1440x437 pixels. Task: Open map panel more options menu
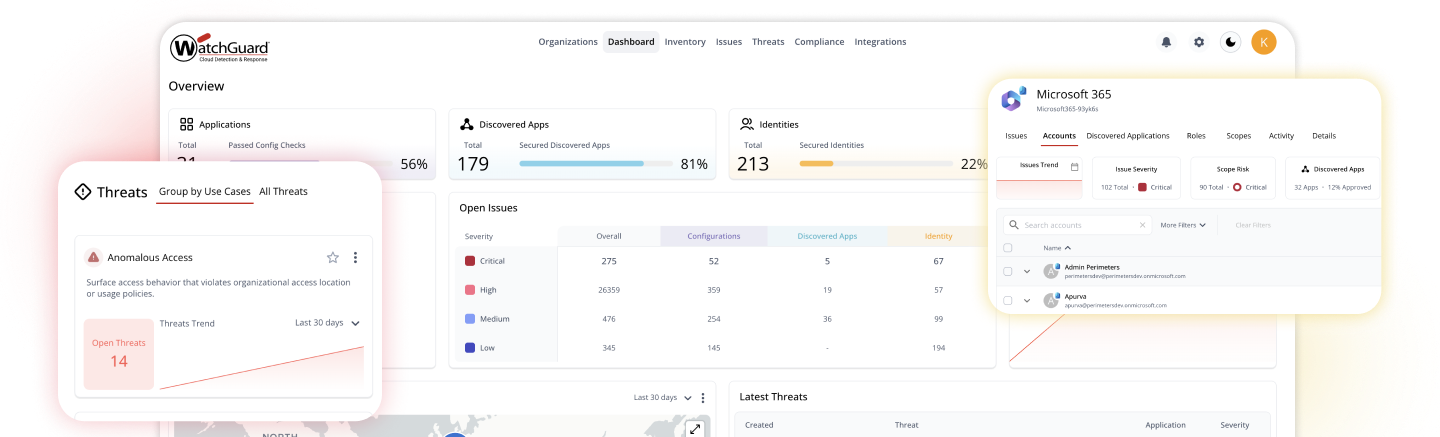pyautogui.click(x=703, y=398)
